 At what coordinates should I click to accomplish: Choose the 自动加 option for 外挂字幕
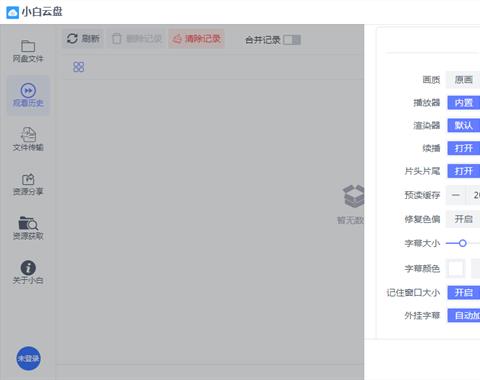pos(464,315)
